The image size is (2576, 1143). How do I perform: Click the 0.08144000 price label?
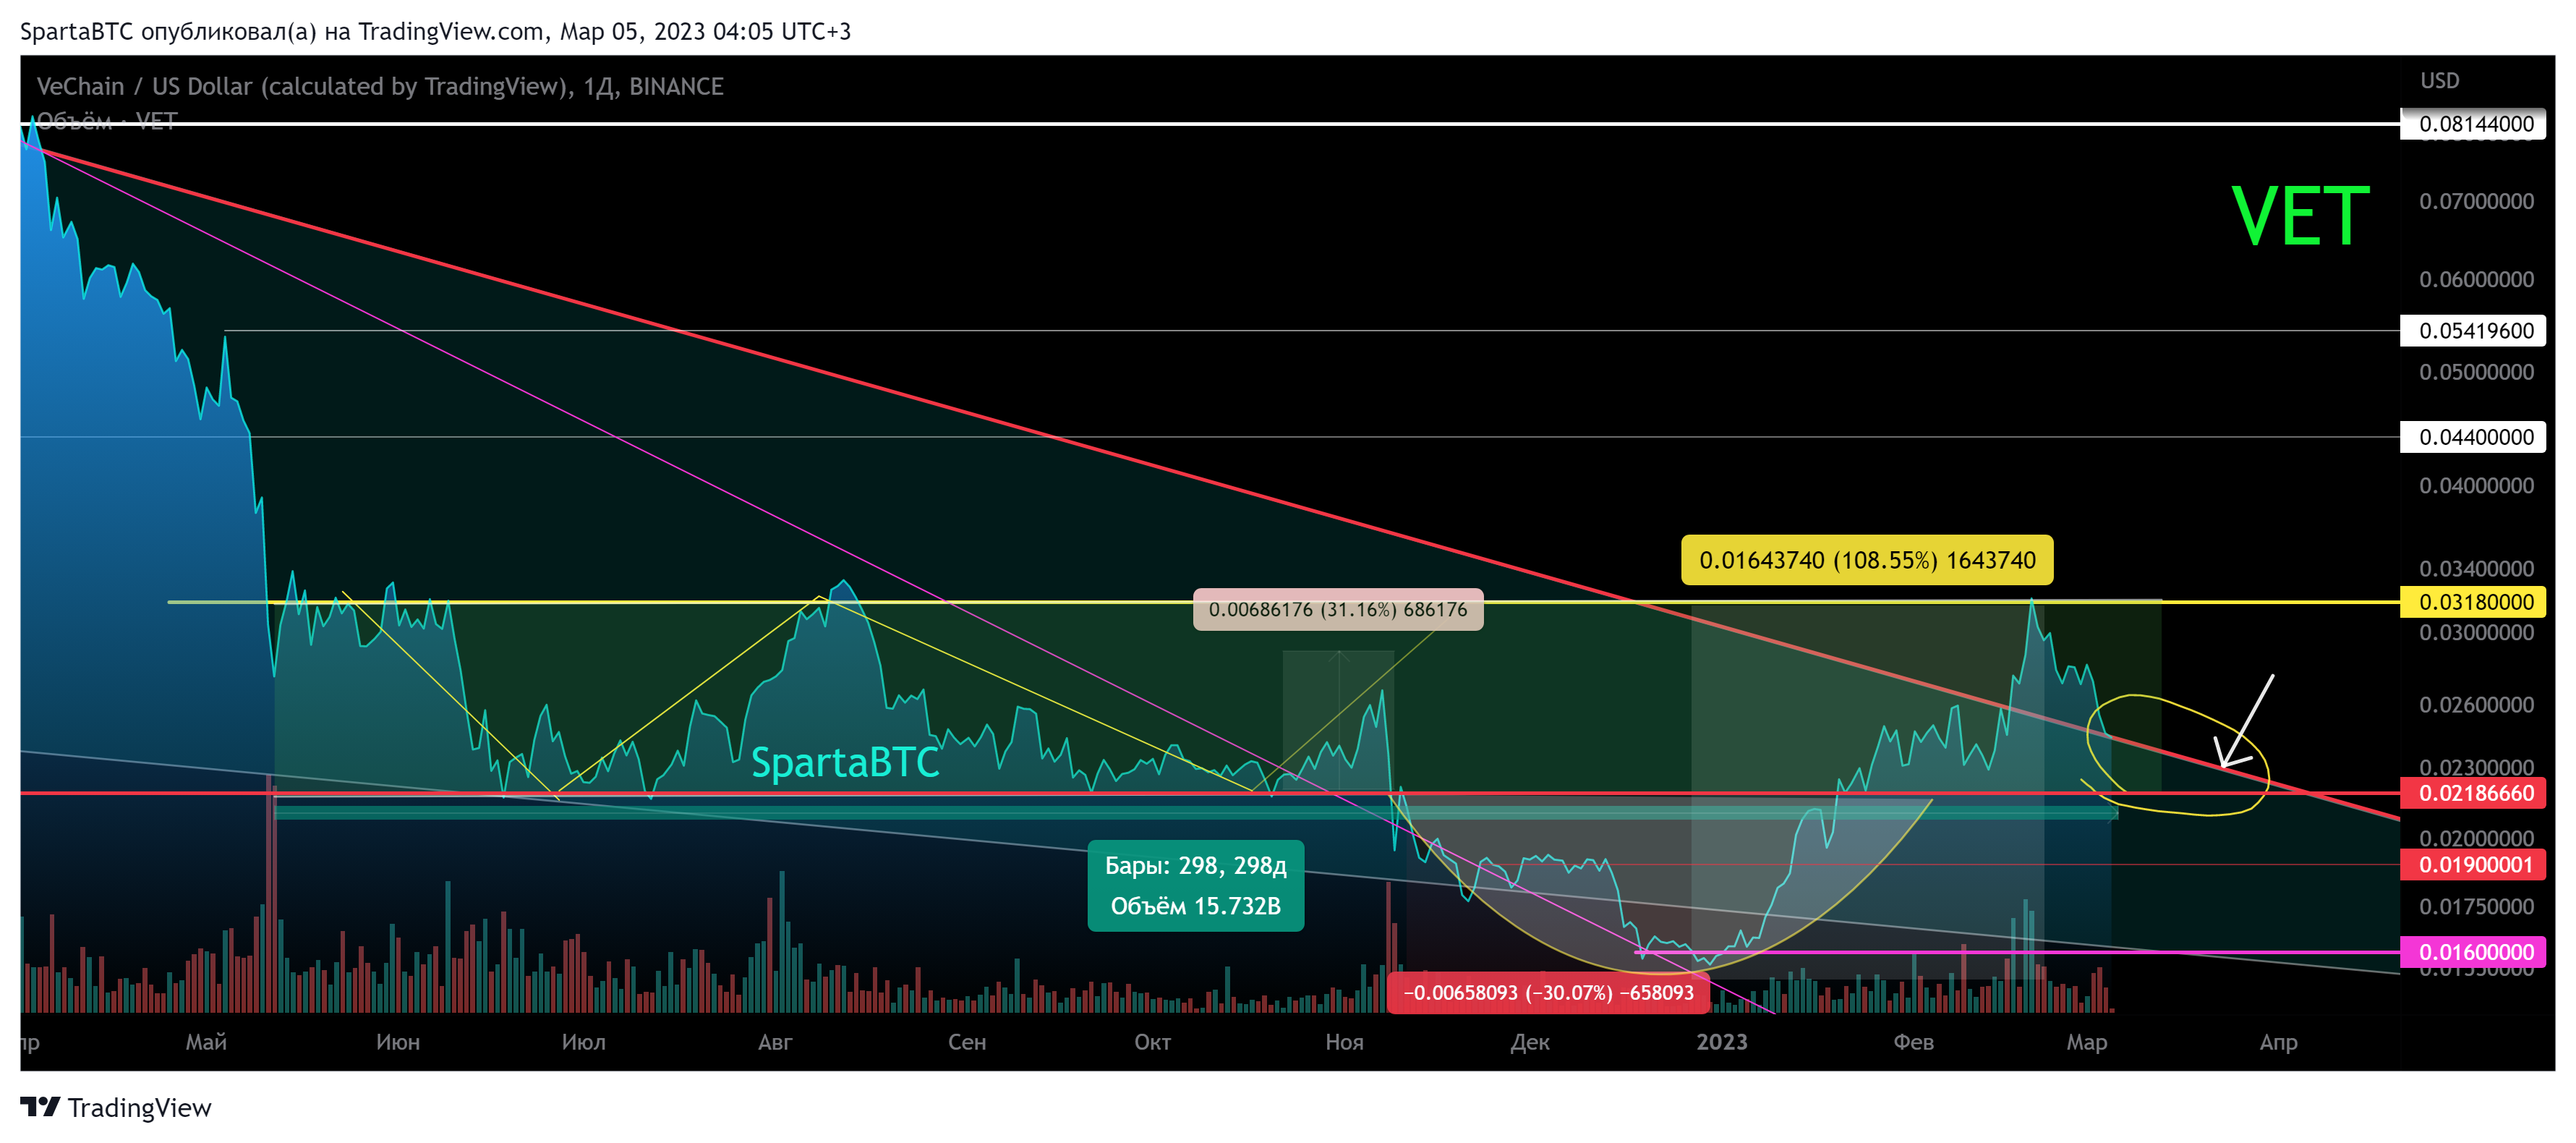2472,124
